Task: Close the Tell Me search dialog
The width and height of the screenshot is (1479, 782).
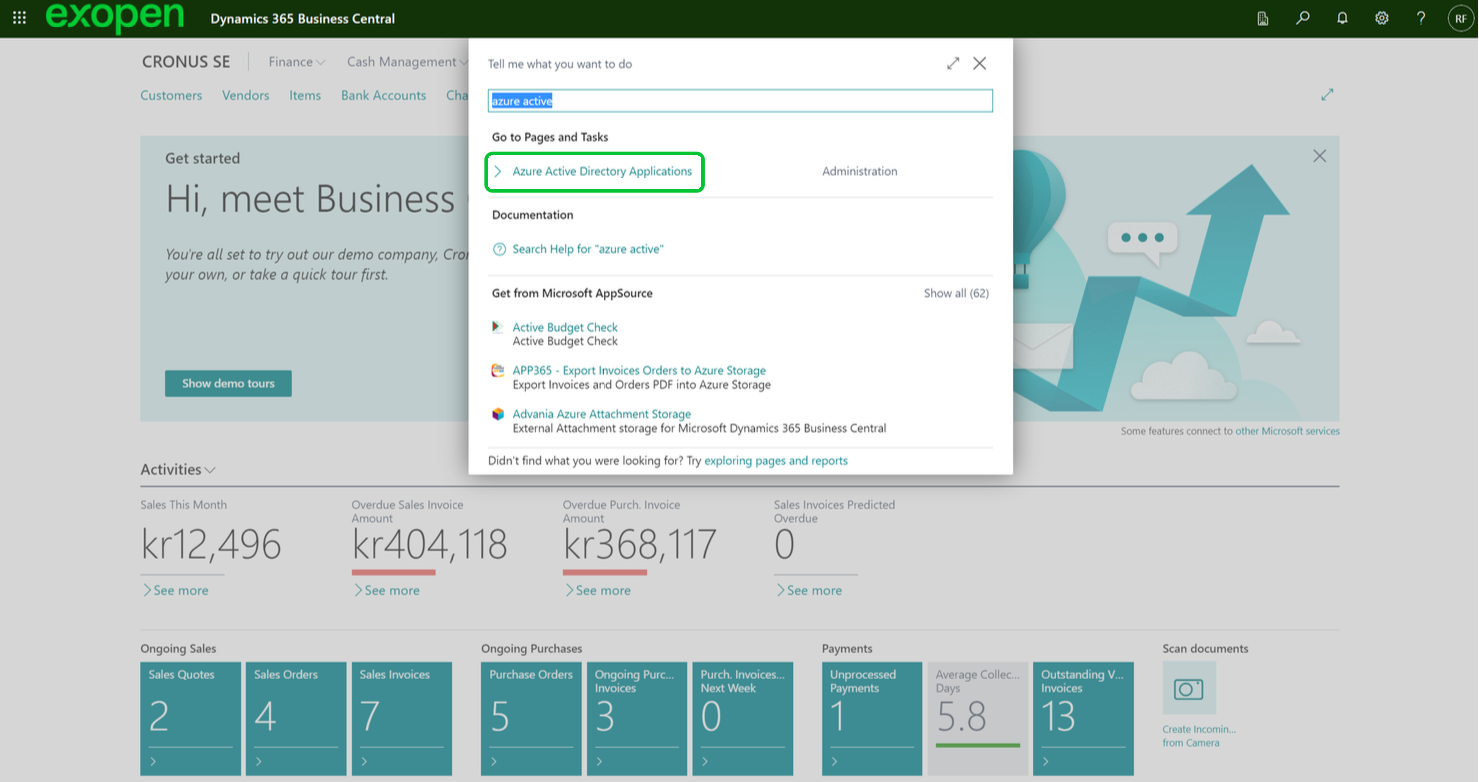Action: point(980,63)
